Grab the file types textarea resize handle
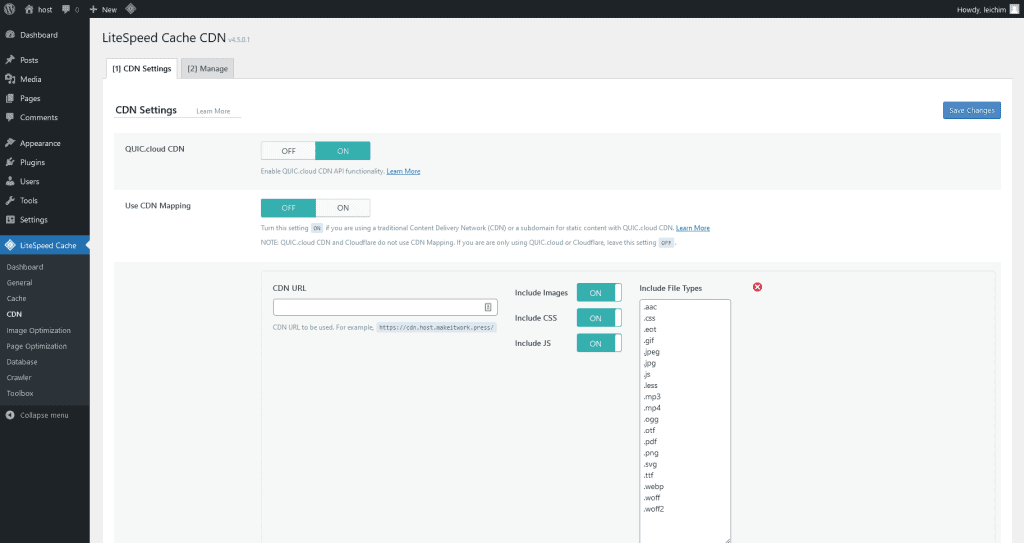The image size is (1024, 543). tap(728, 540)
